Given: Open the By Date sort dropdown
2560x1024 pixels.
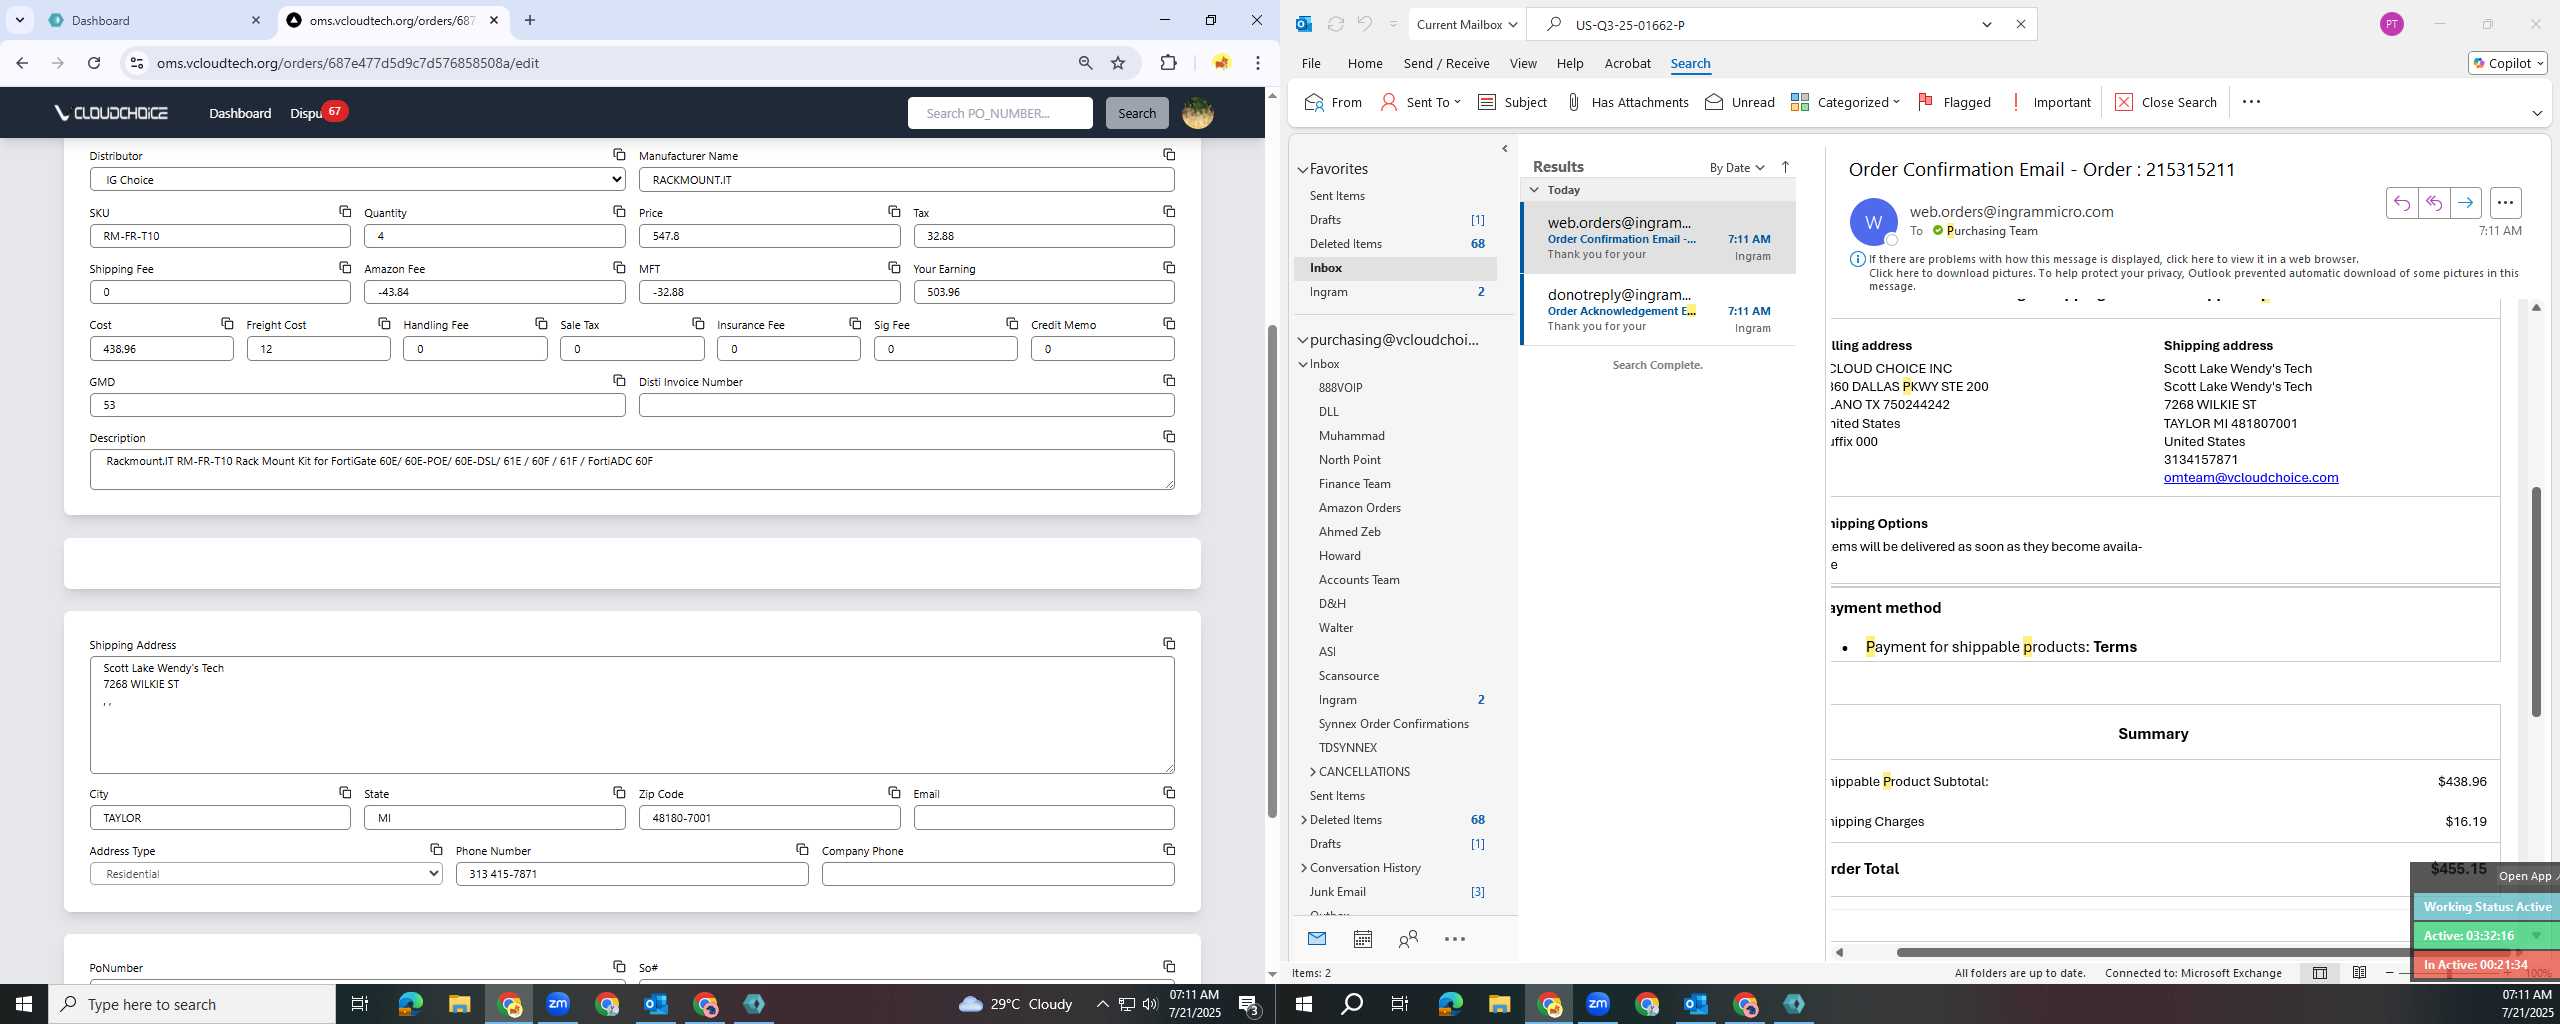Looking at the screenshot, I should tap(1737, 168).
